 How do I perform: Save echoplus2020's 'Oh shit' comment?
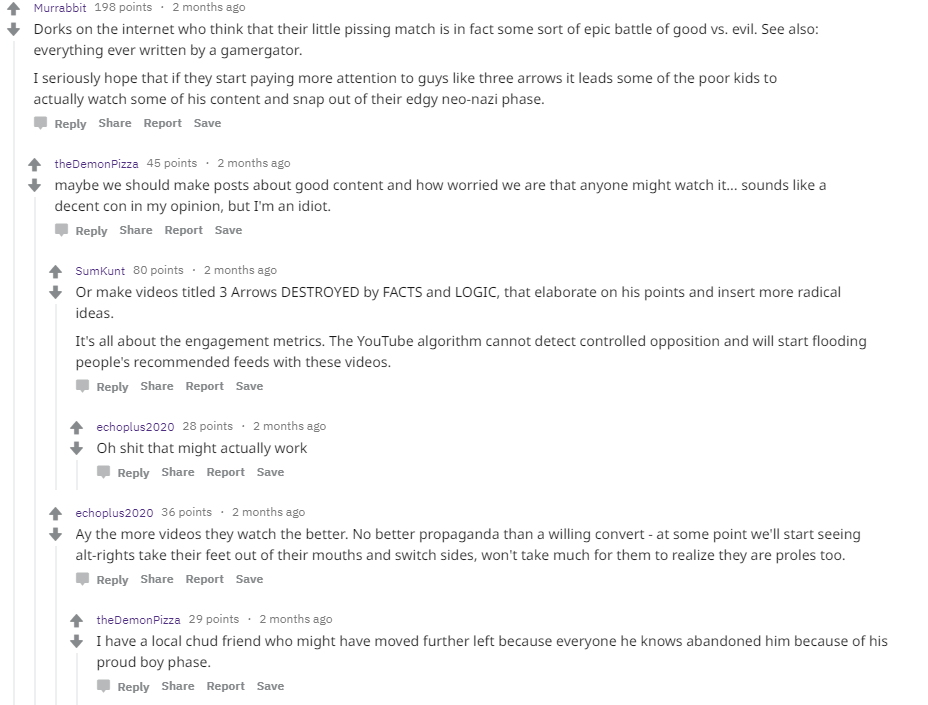[270, 472]
